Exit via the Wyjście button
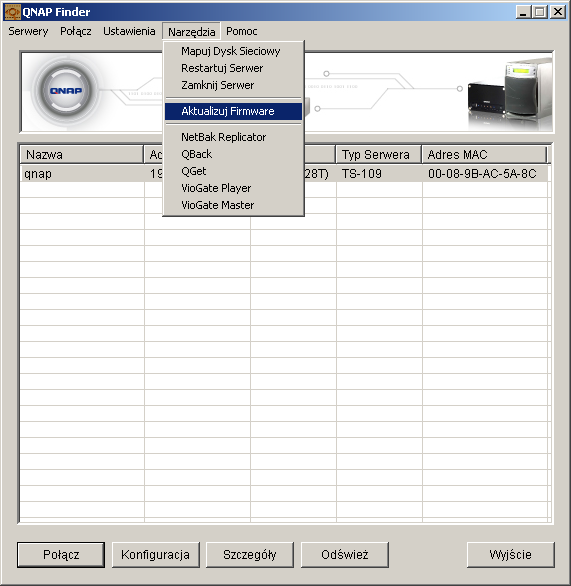Viewport: 571px width, 586px height. point(510,555)
